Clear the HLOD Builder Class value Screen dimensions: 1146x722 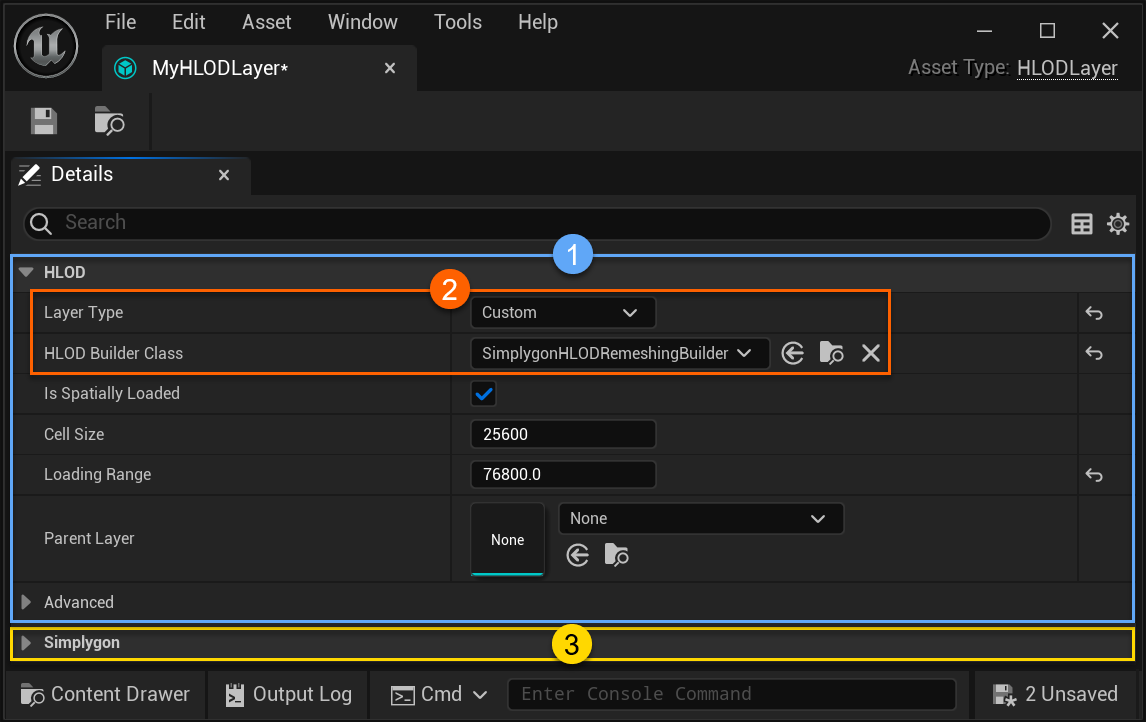tap(871, 353)
